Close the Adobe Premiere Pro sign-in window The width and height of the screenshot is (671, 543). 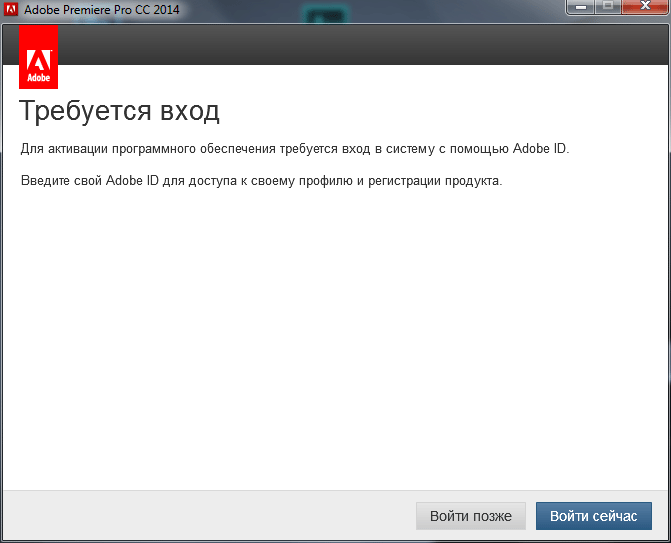click(x=645, y=7)
